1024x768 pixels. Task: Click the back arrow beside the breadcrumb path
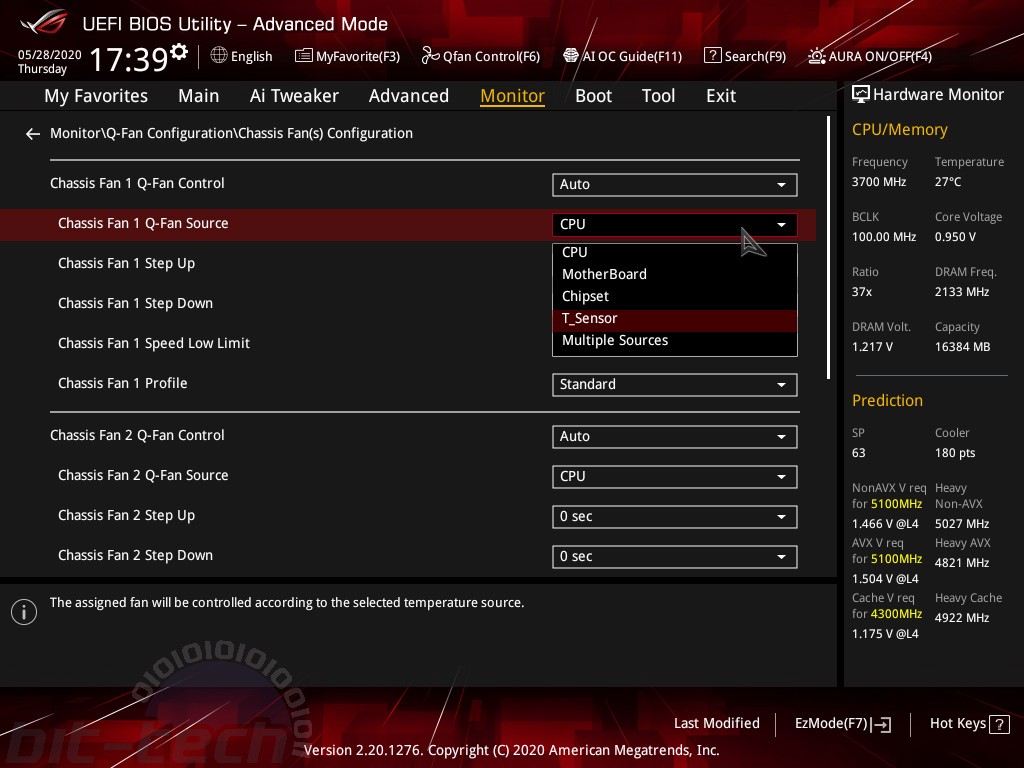33,134
